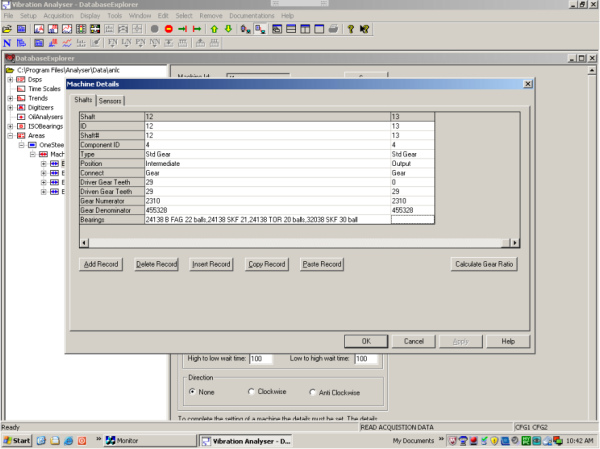Select the Time Scales tree item
This screenshot has width=600, height=449.
44,89
